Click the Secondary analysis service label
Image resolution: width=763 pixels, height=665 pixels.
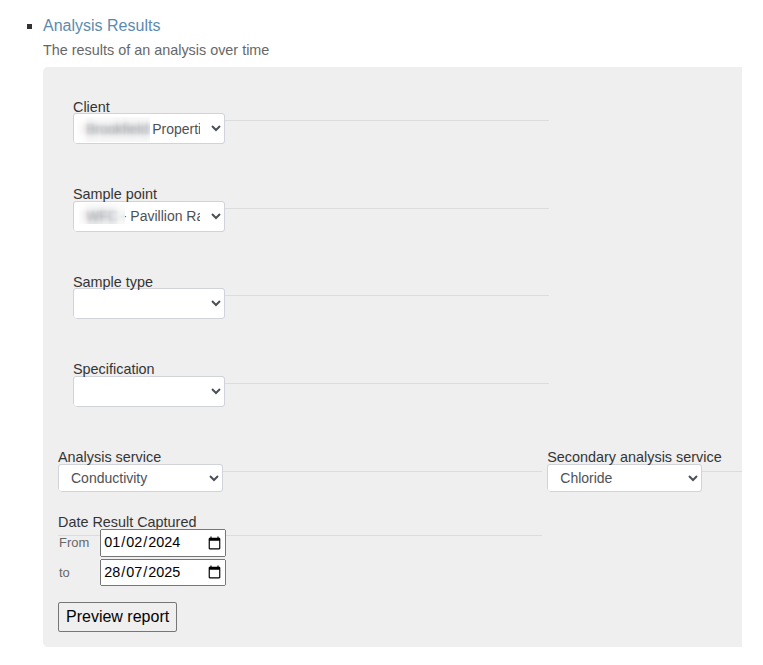tap(634, 457)
